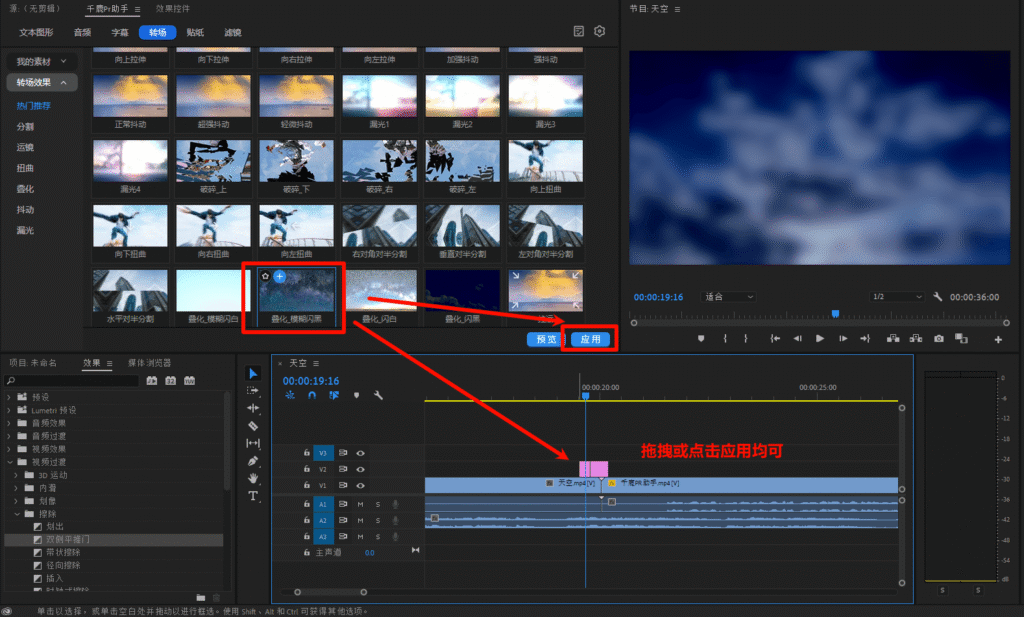This screenshot has width=1024, height=617.
Task: Click the 应用 apply button
Action: (590, 339)
